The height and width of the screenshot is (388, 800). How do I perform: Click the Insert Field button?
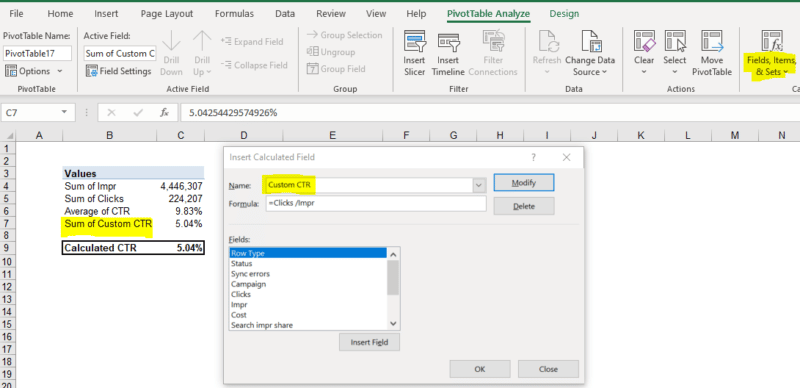coord(369,342)
